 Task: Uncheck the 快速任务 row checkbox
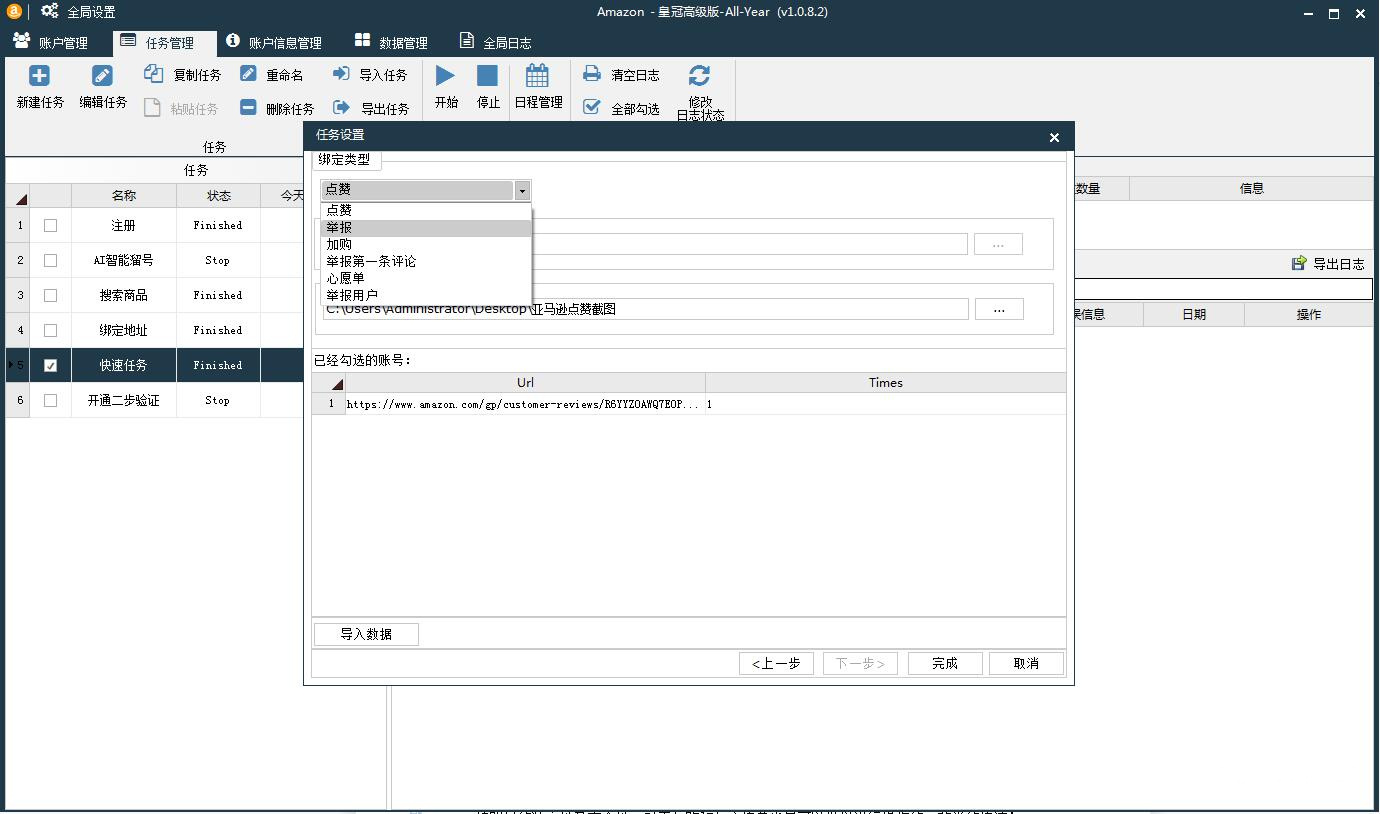[x=50, y=366]
